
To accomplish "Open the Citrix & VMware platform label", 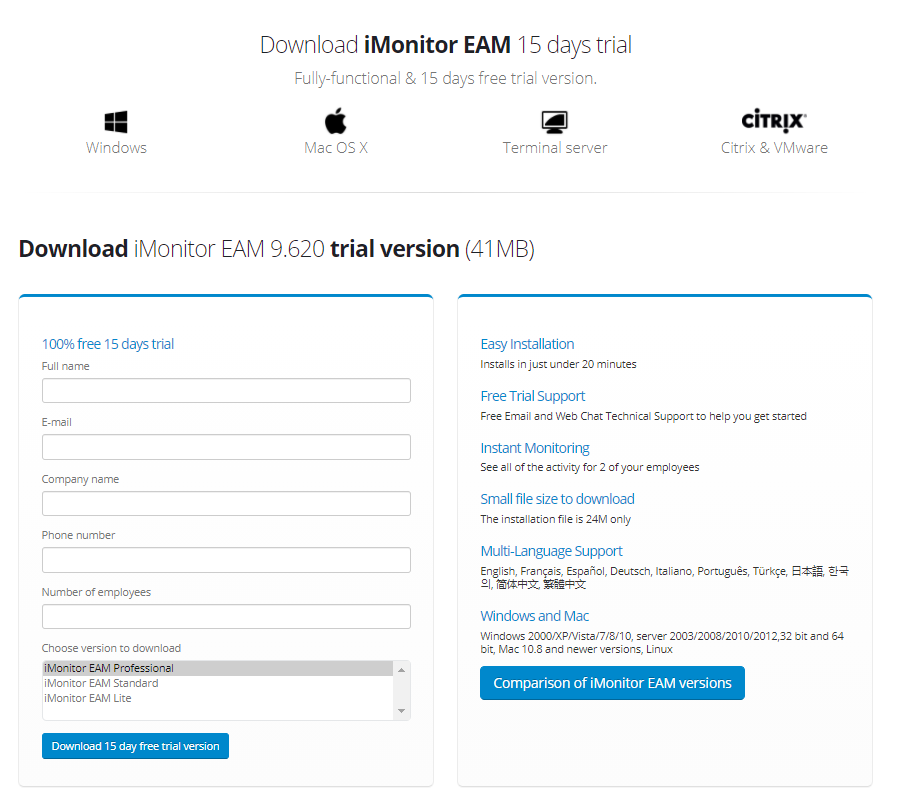I will (x=774, y=148).
